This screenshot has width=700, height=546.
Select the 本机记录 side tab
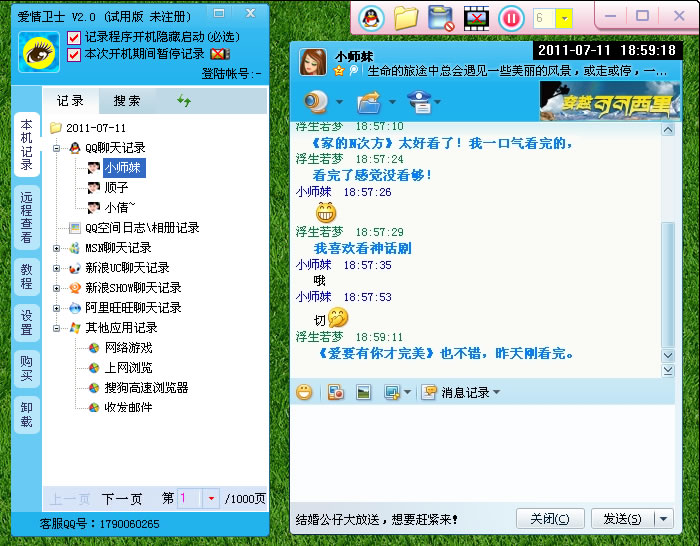(26, 145)
